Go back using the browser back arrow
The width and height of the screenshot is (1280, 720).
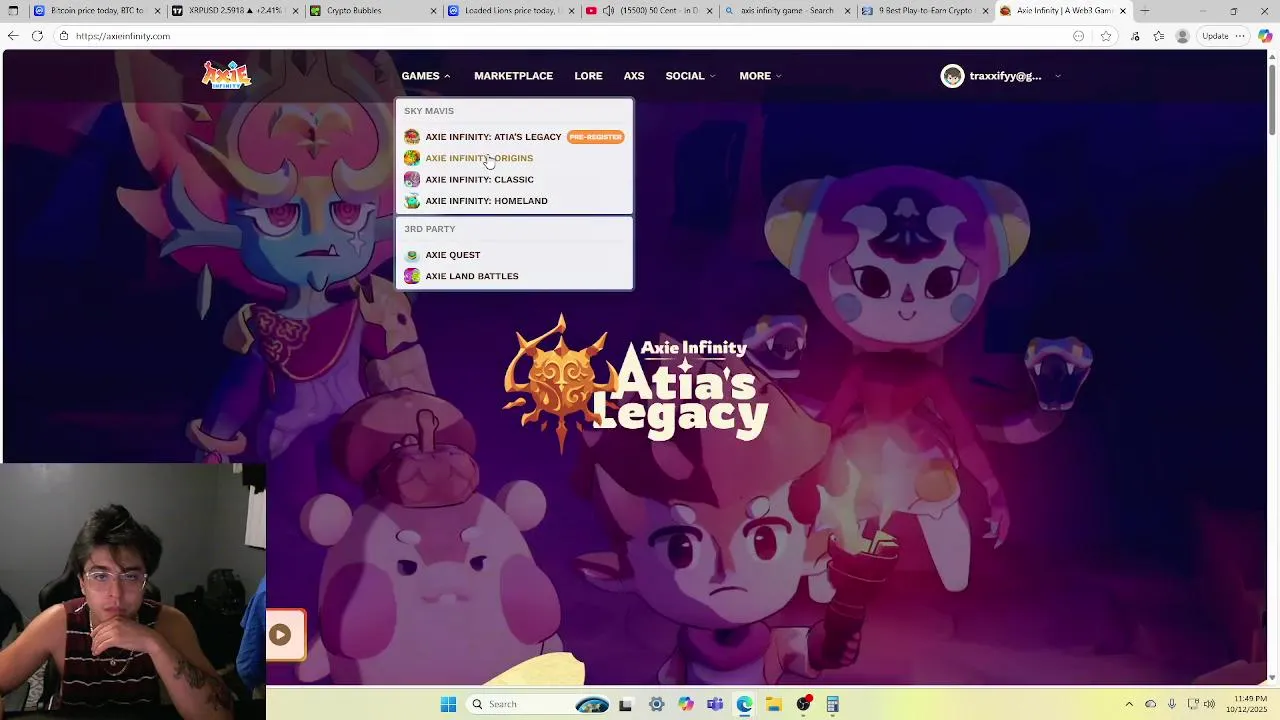[x=13, y=36]
